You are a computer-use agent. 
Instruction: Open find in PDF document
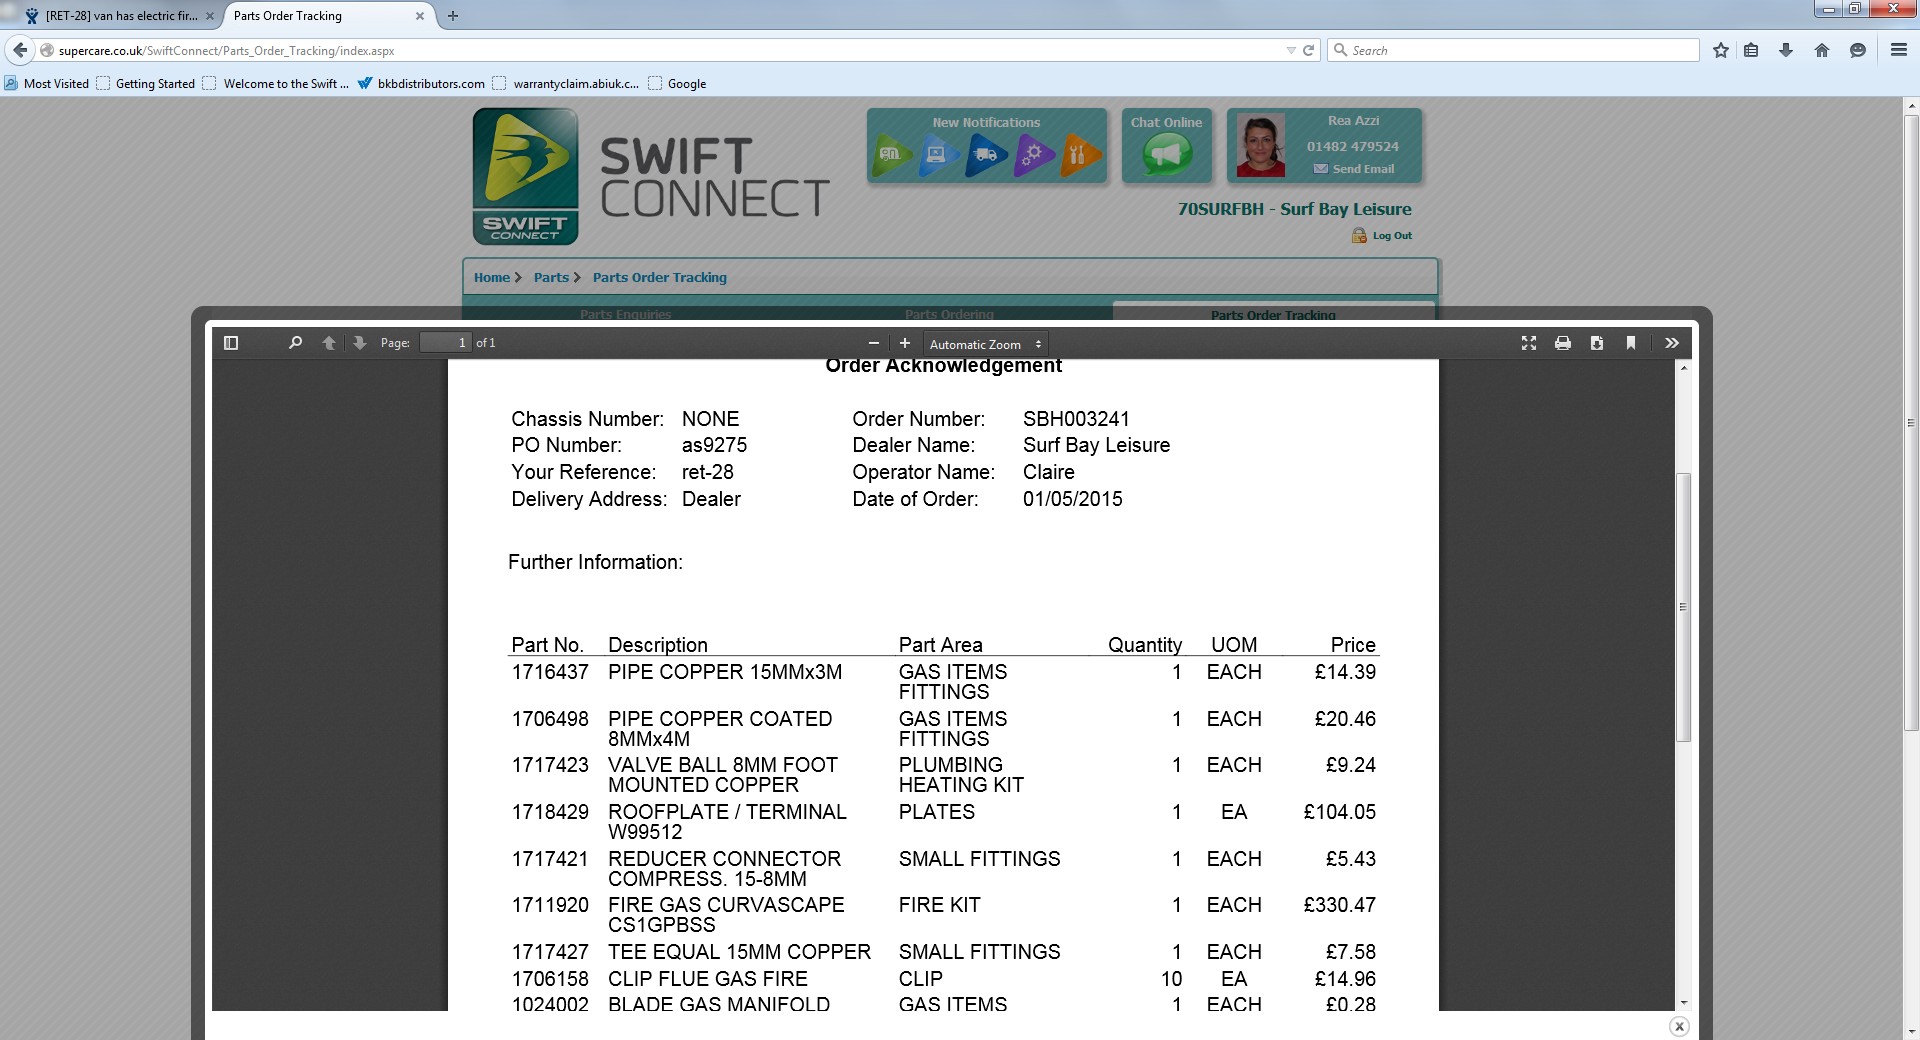coord(295,343)
